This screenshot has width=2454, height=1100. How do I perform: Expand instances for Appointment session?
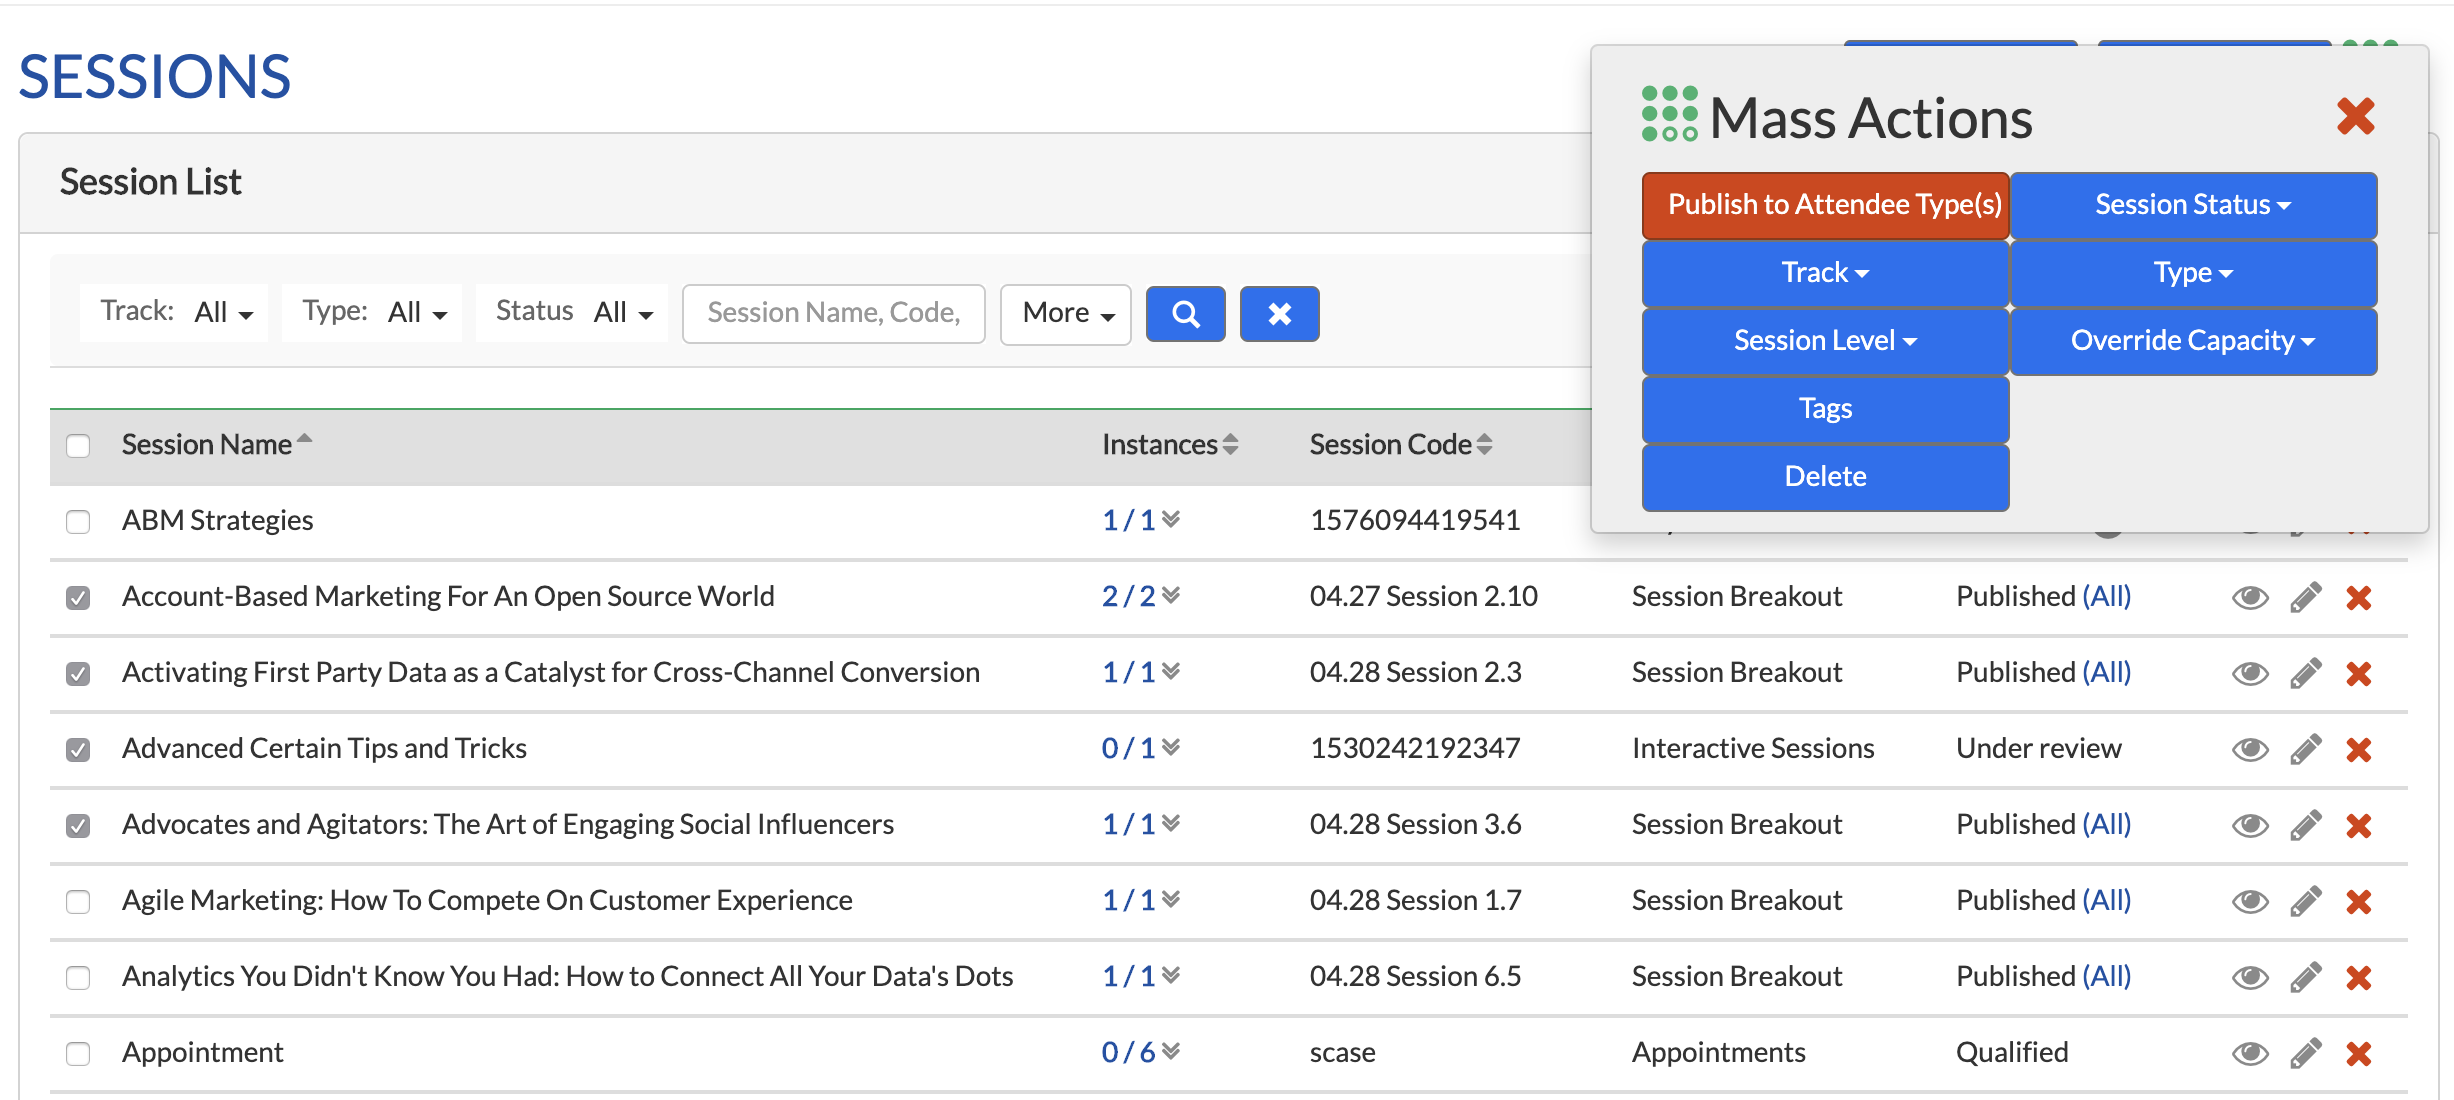tap(1171, 1050)
